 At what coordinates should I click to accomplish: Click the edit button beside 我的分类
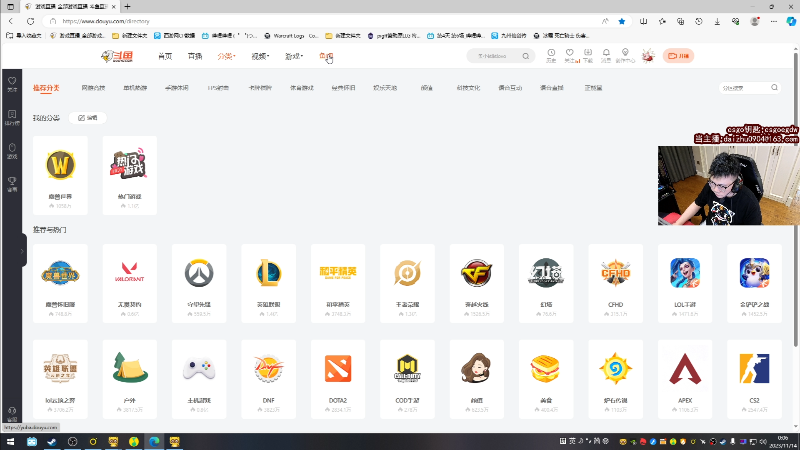(87, 118)
